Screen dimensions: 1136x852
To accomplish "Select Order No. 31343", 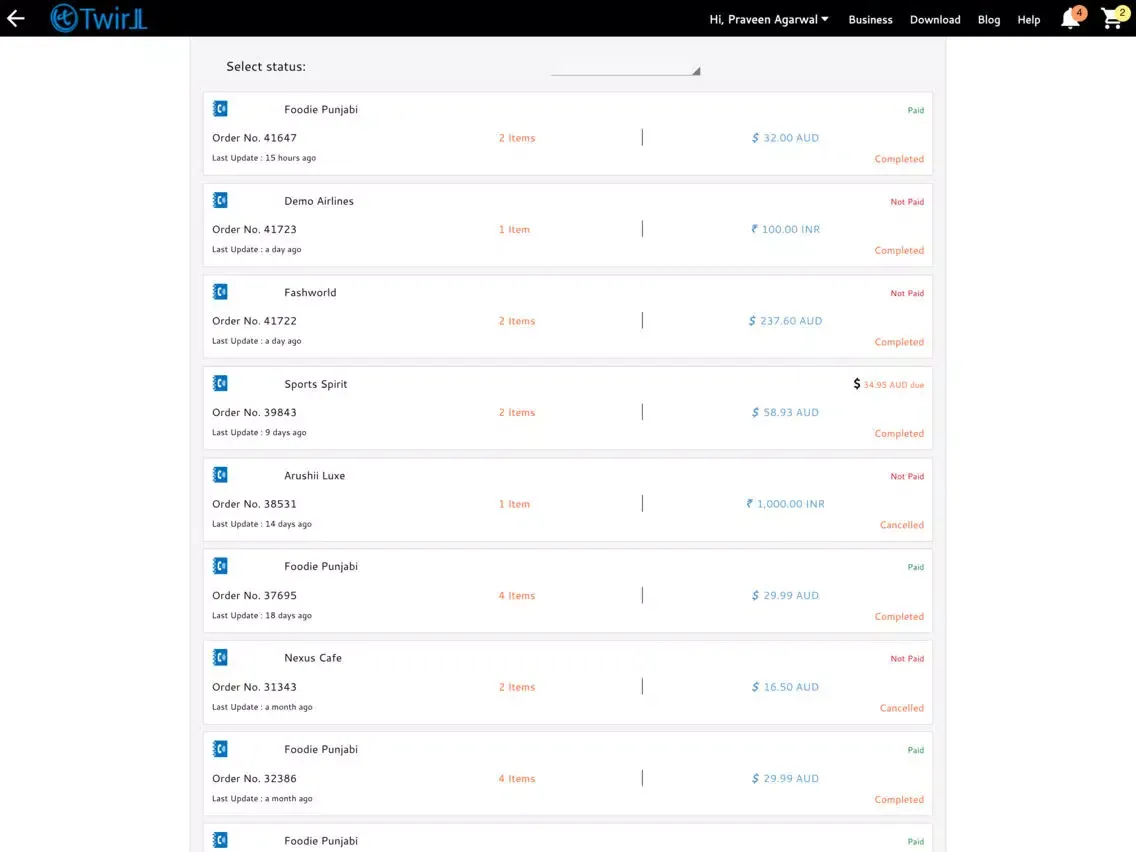I will pyautogui.click(x=254, y=687).
